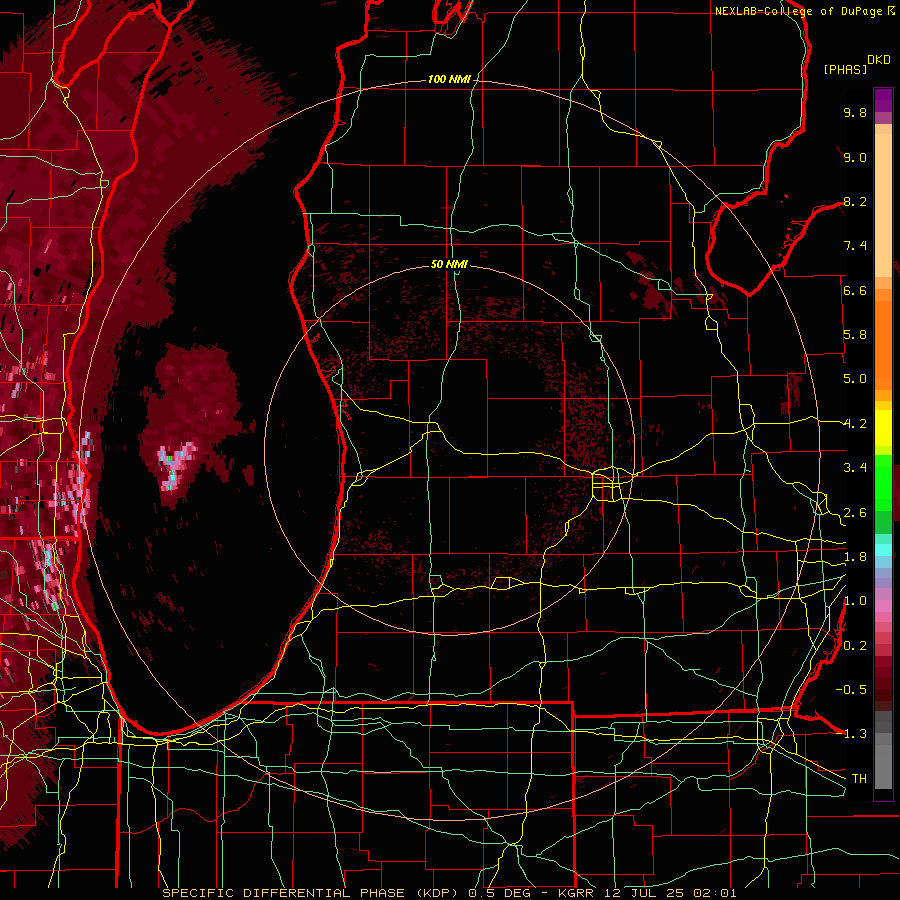Click the 1.0 scale value
The image size is (900, 900).
pos(855,601)
